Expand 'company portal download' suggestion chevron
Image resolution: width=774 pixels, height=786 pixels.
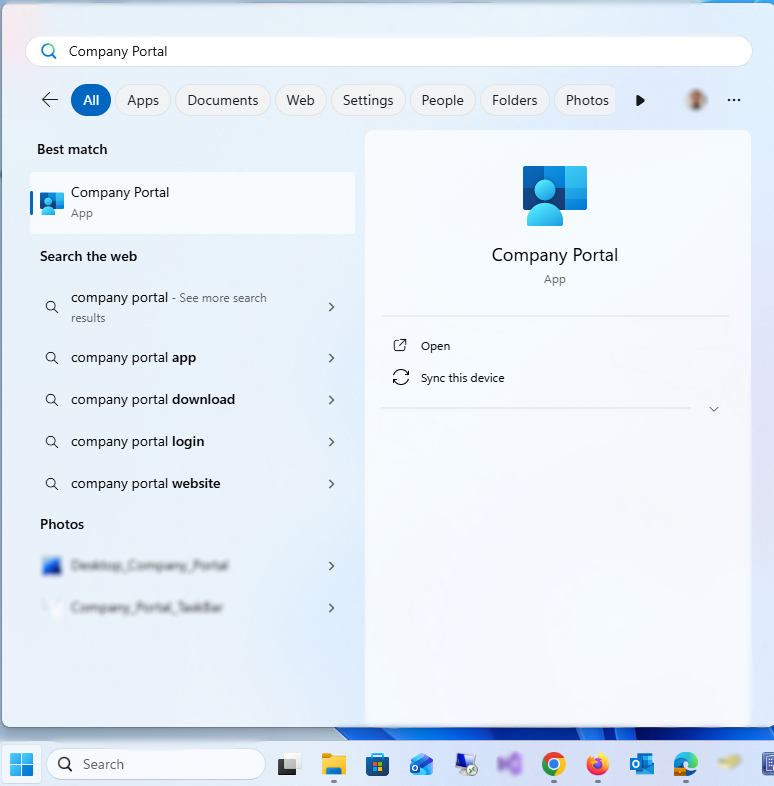pos(331,400)
